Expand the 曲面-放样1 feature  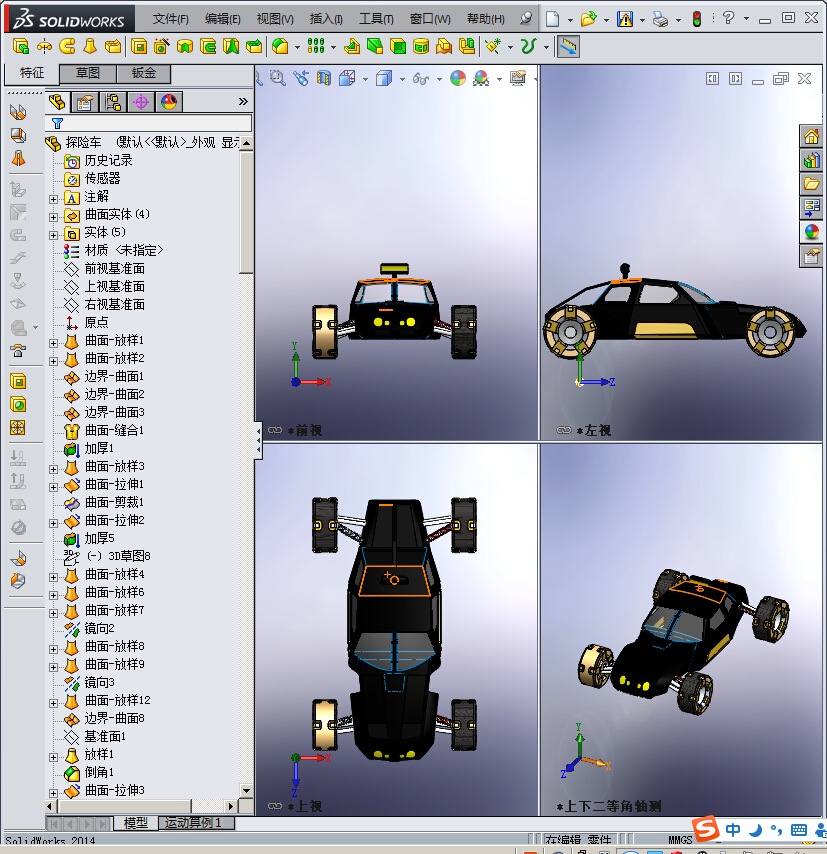click(x=53, y=343)
